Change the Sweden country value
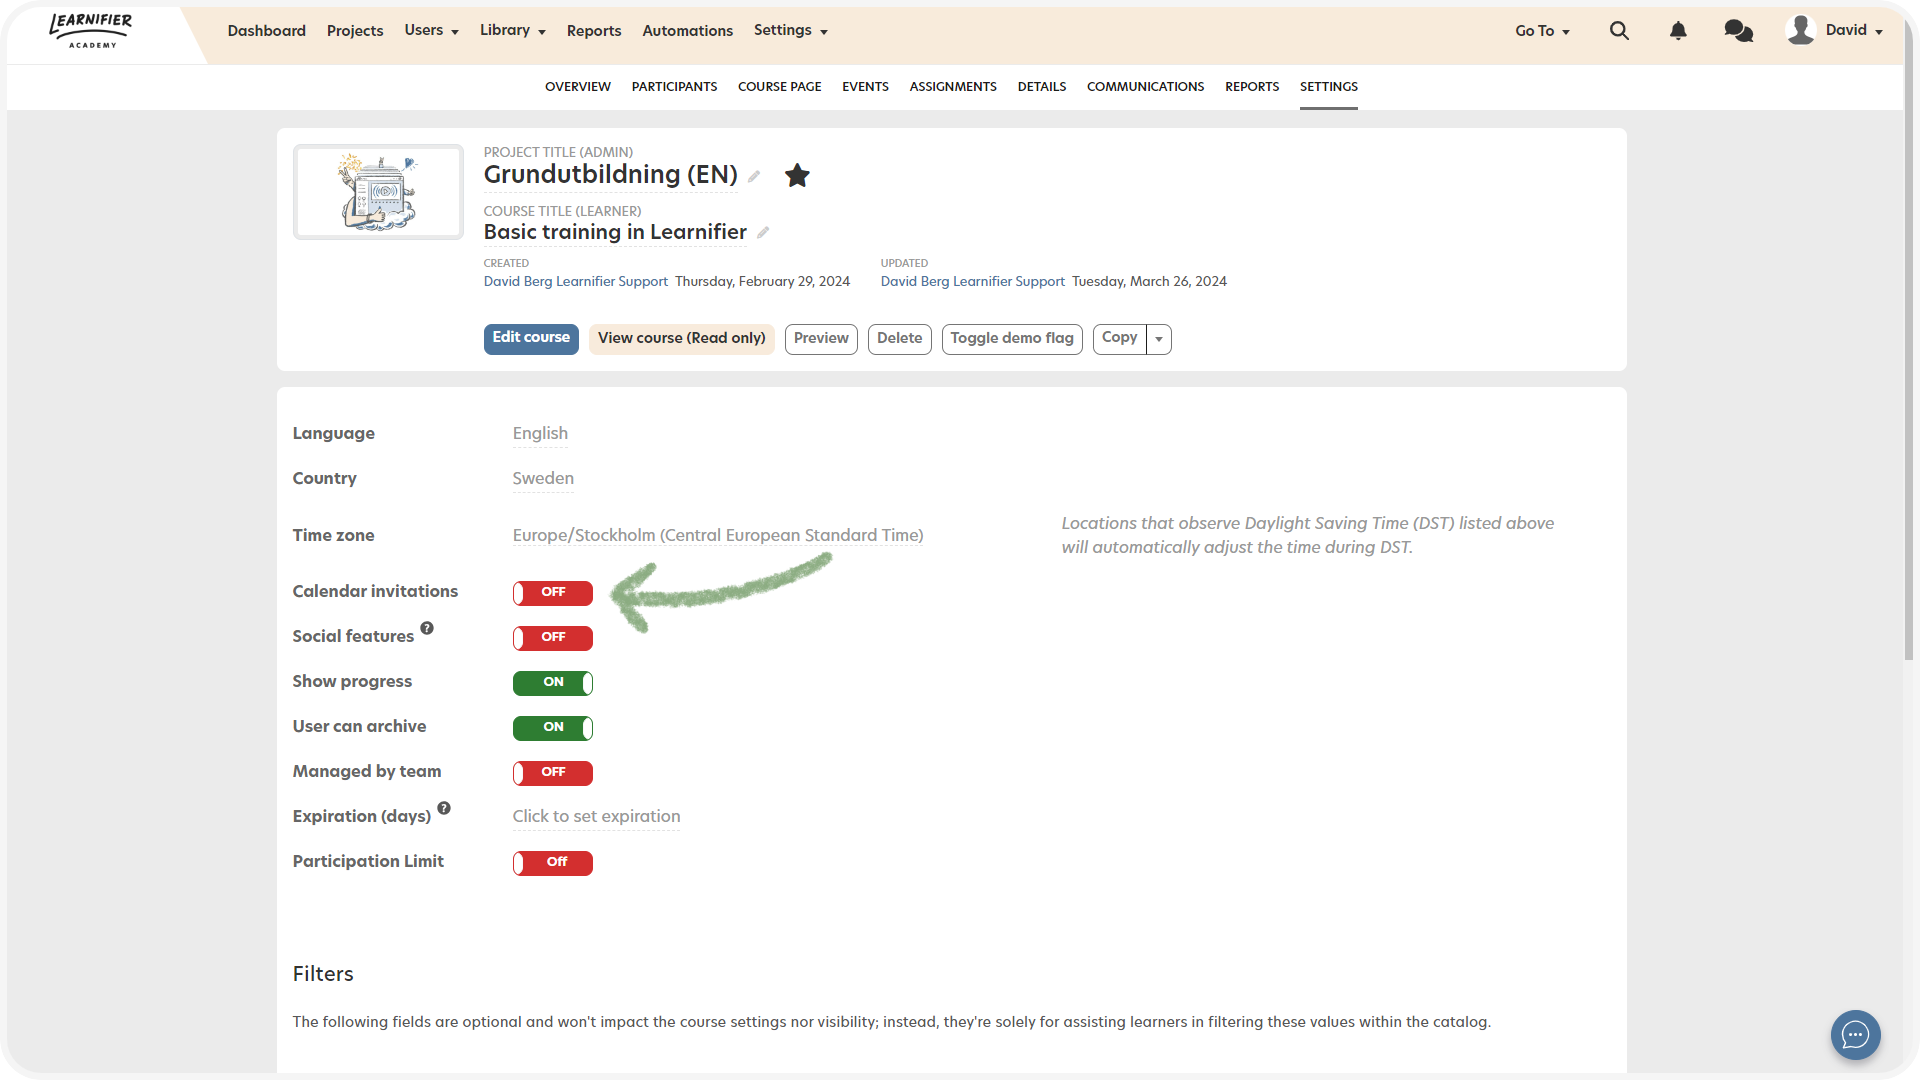 [543, 479]
